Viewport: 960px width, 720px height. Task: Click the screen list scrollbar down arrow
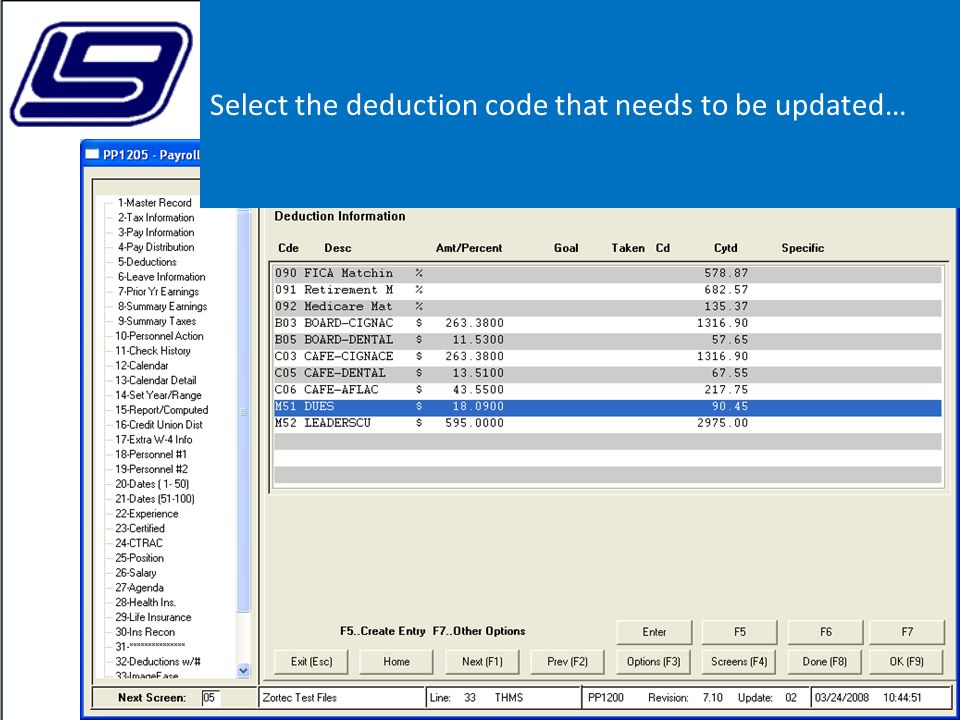(243, 670)
